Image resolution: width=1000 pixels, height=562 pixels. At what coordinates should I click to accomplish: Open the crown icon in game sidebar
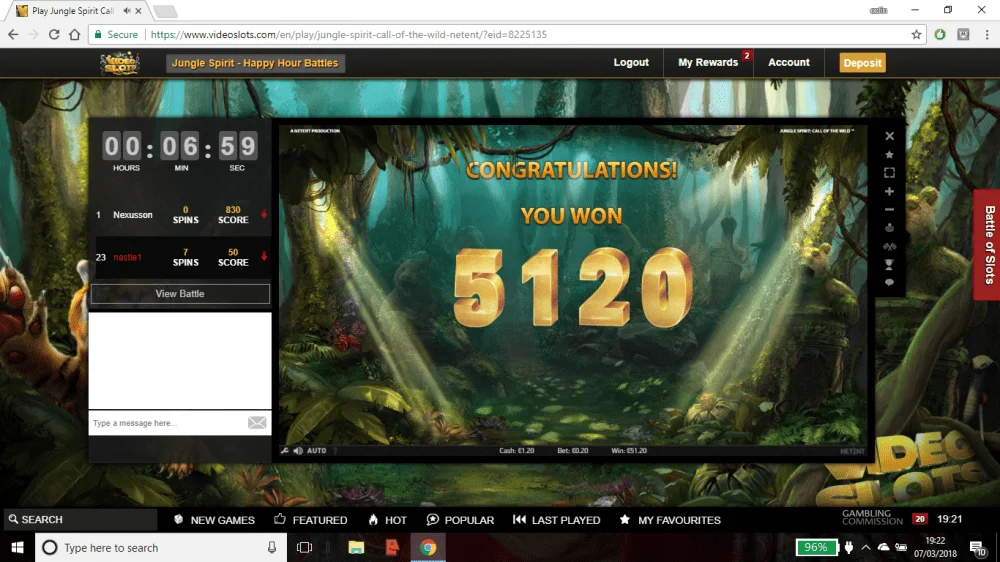point(889,228)
